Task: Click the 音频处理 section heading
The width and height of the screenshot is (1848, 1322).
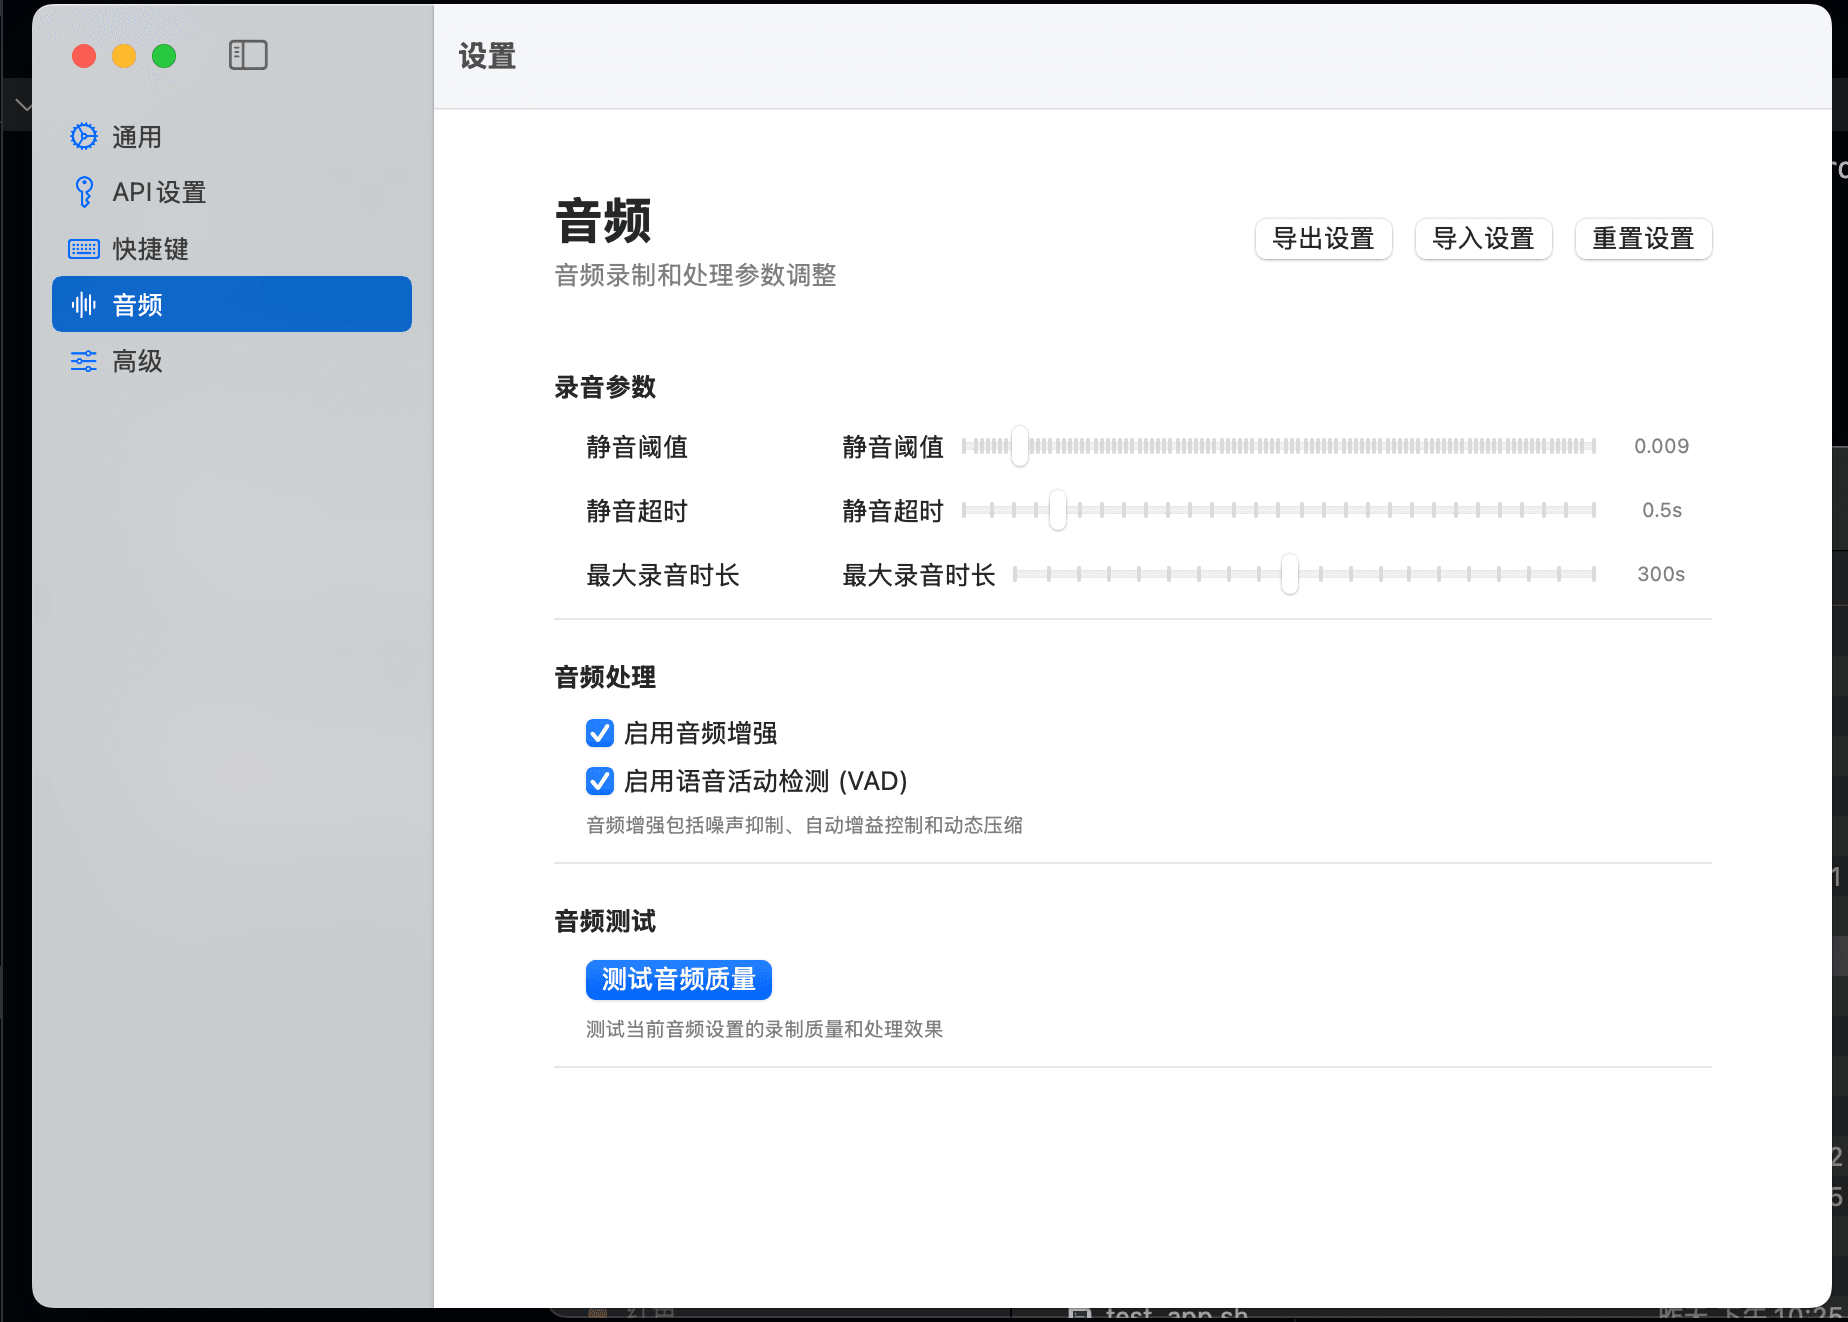Action: click(x=605, y=677)
